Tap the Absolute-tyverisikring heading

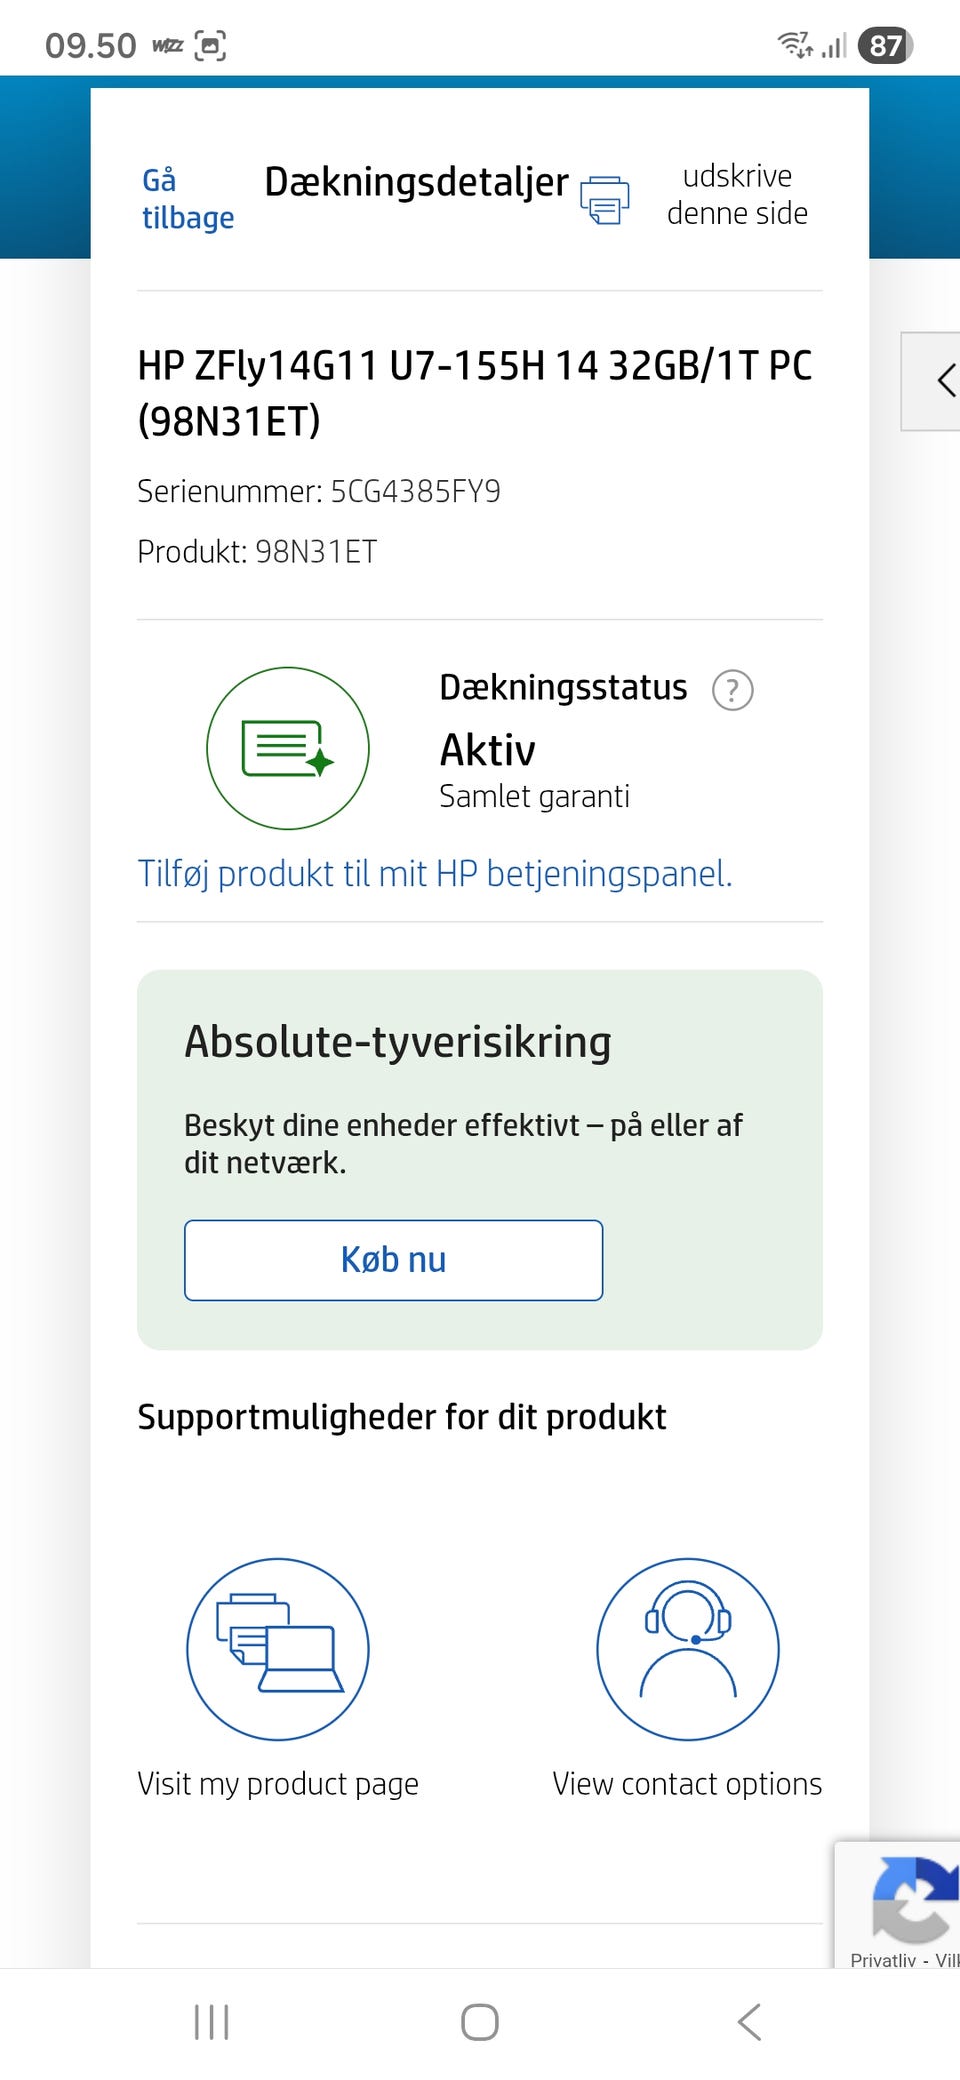[398, 1042]
